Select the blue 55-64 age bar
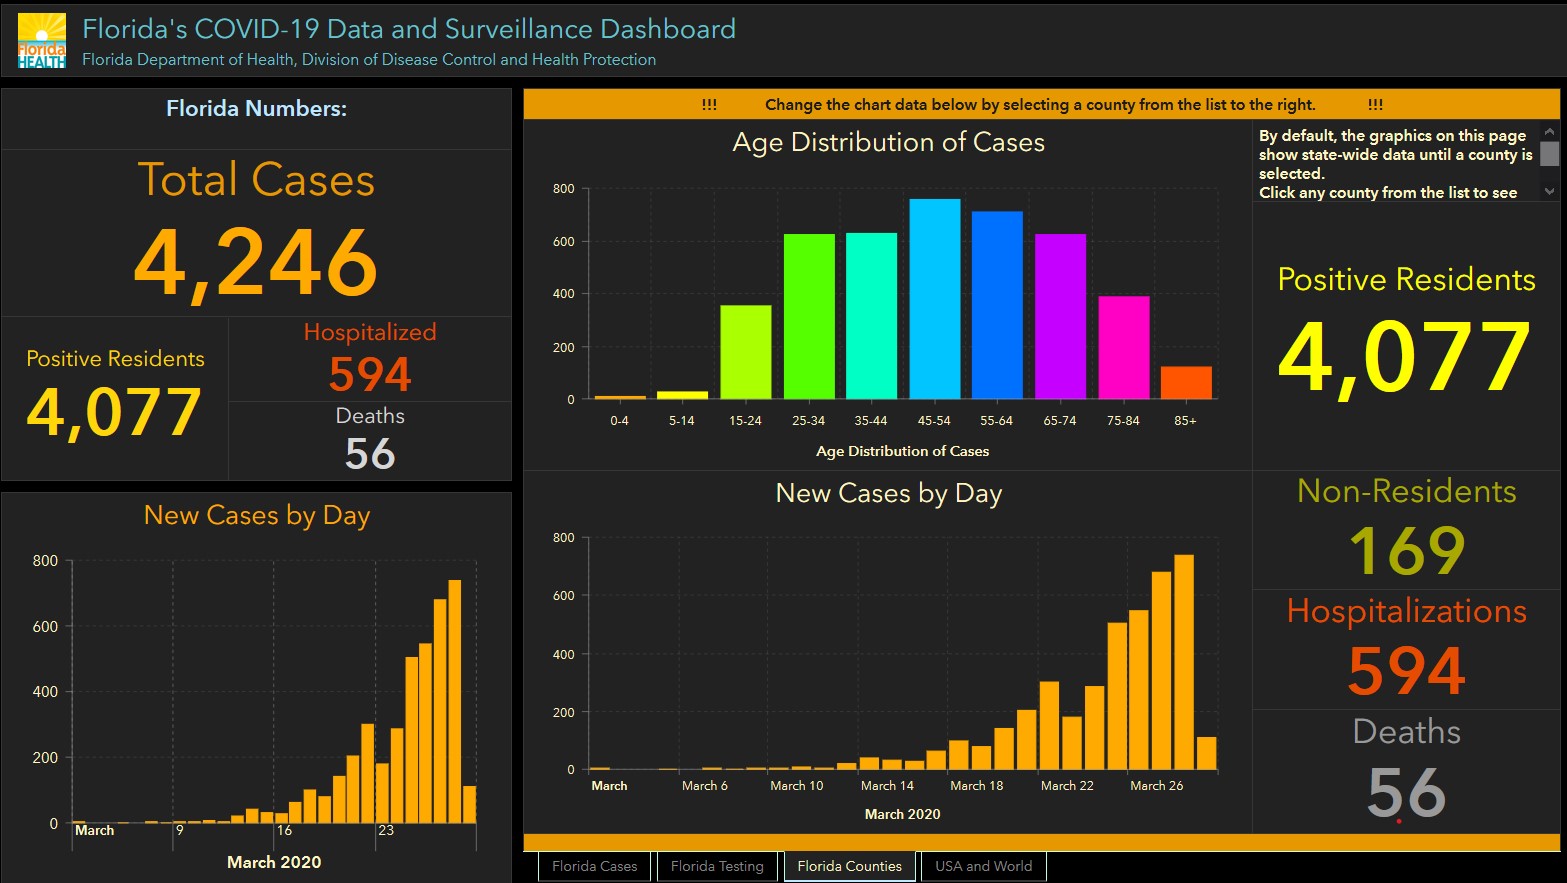This screenshot has height=883, width=1567. click(997, 305)
